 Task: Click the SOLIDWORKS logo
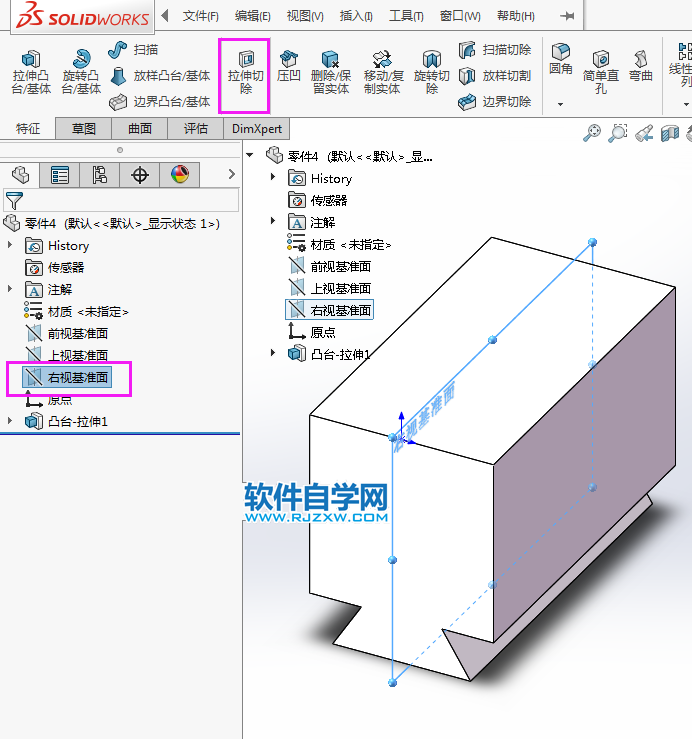pos(83,17)
